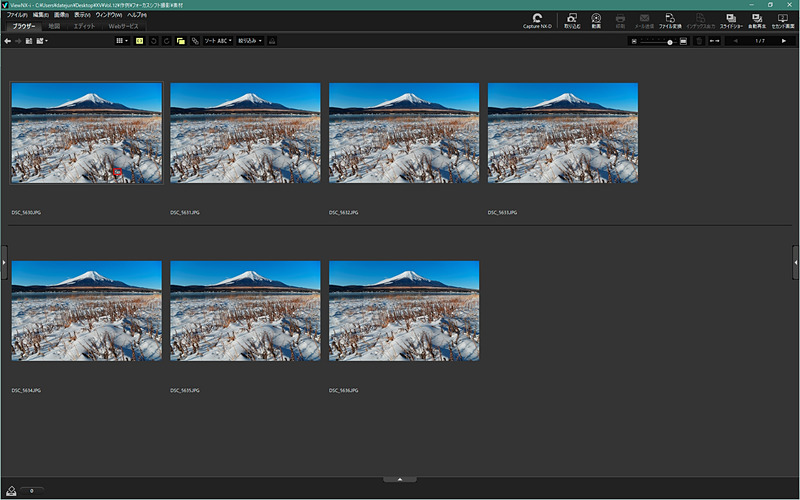The height and width of the screenshot is (500, 800).
Task: Expand the 絞り込み filter dropdown
Action: pyautogui.click(x=250, y=41)
